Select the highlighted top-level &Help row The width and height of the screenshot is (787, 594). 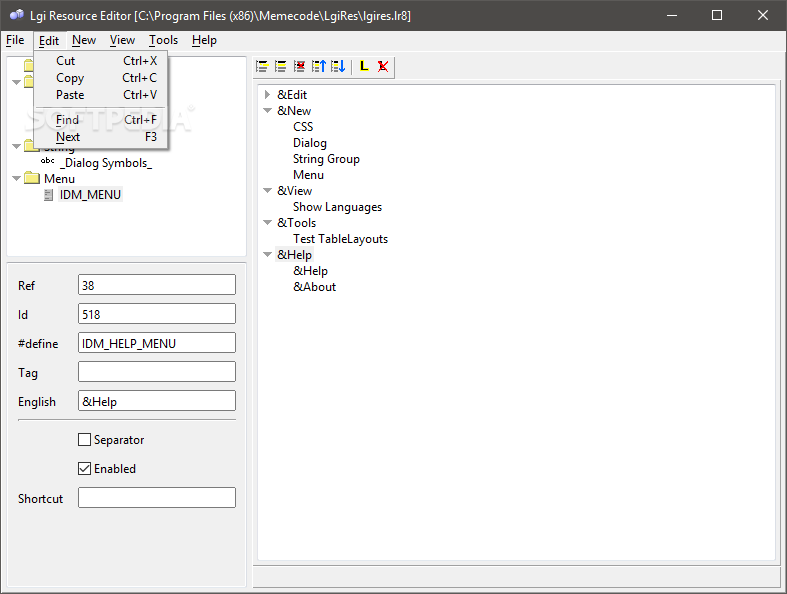point(295,255)
